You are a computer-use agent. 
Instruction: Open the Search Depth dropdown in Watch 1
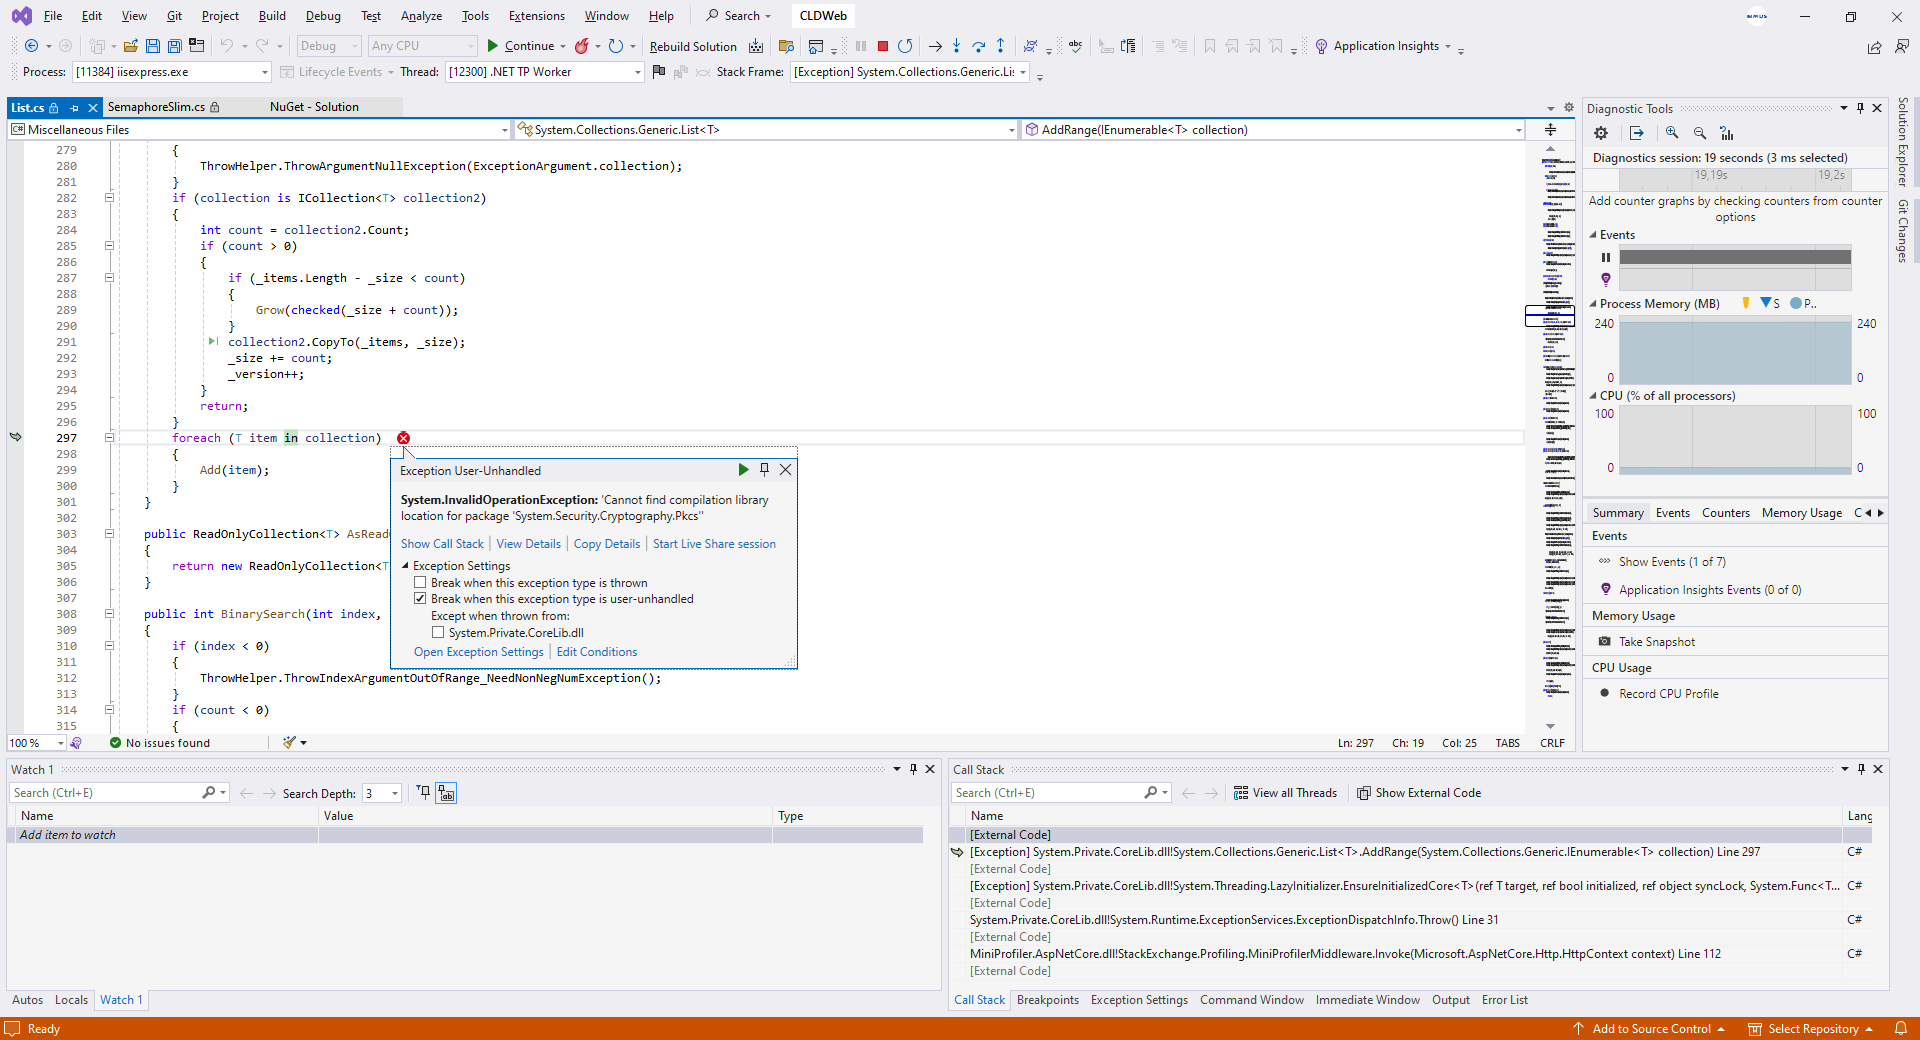(x=395, y=793)
